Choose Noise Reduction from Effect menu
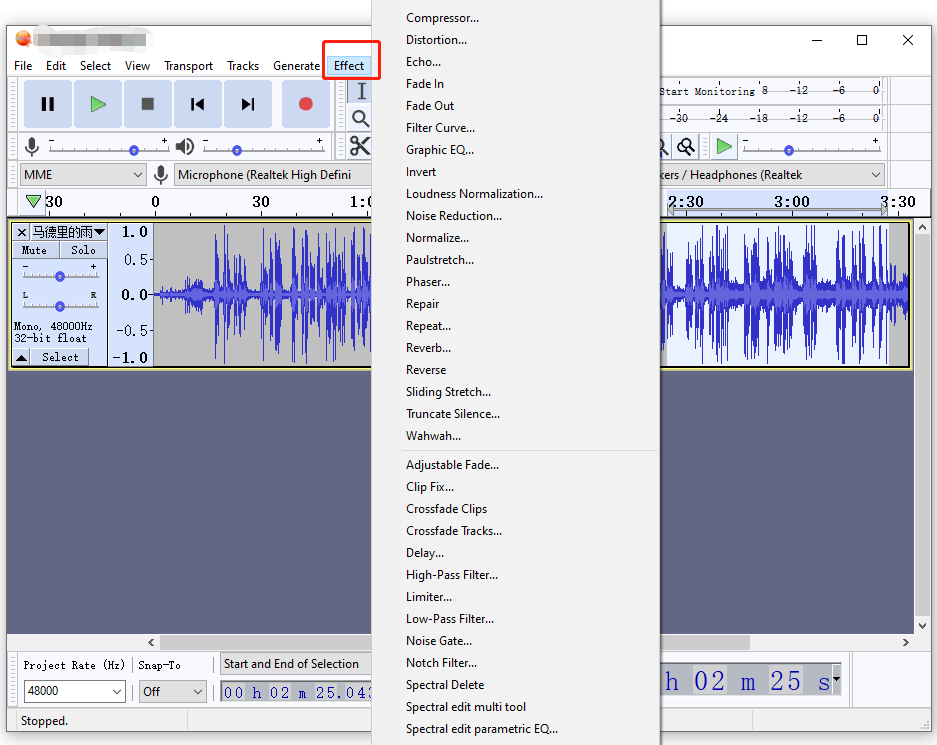 [x=454, y=216]
